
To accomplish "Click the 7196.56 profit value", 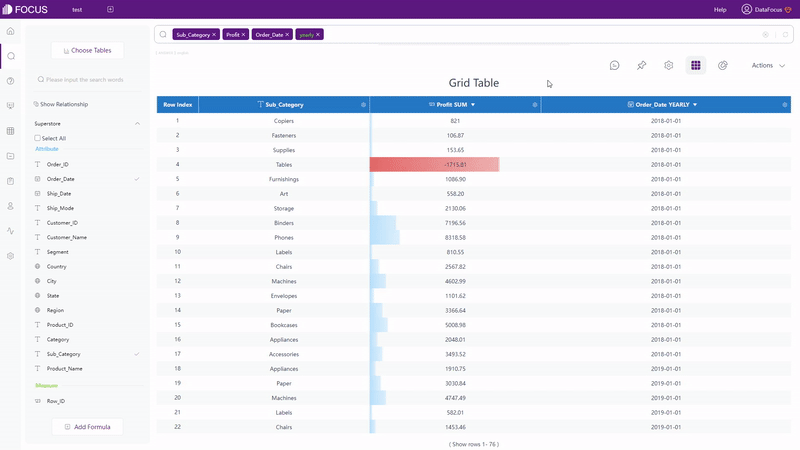I will [x=455, y=223].
